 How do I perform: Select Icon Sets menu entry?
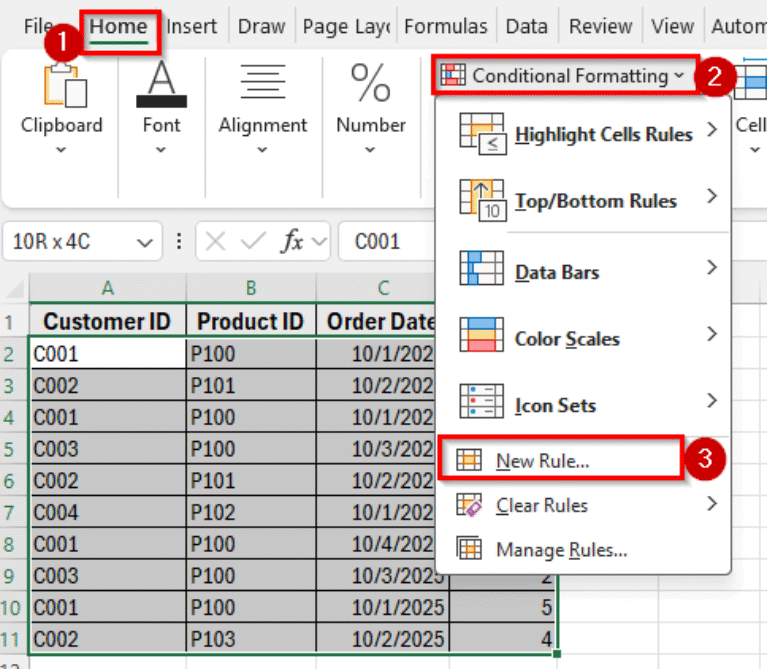(583, 403)
